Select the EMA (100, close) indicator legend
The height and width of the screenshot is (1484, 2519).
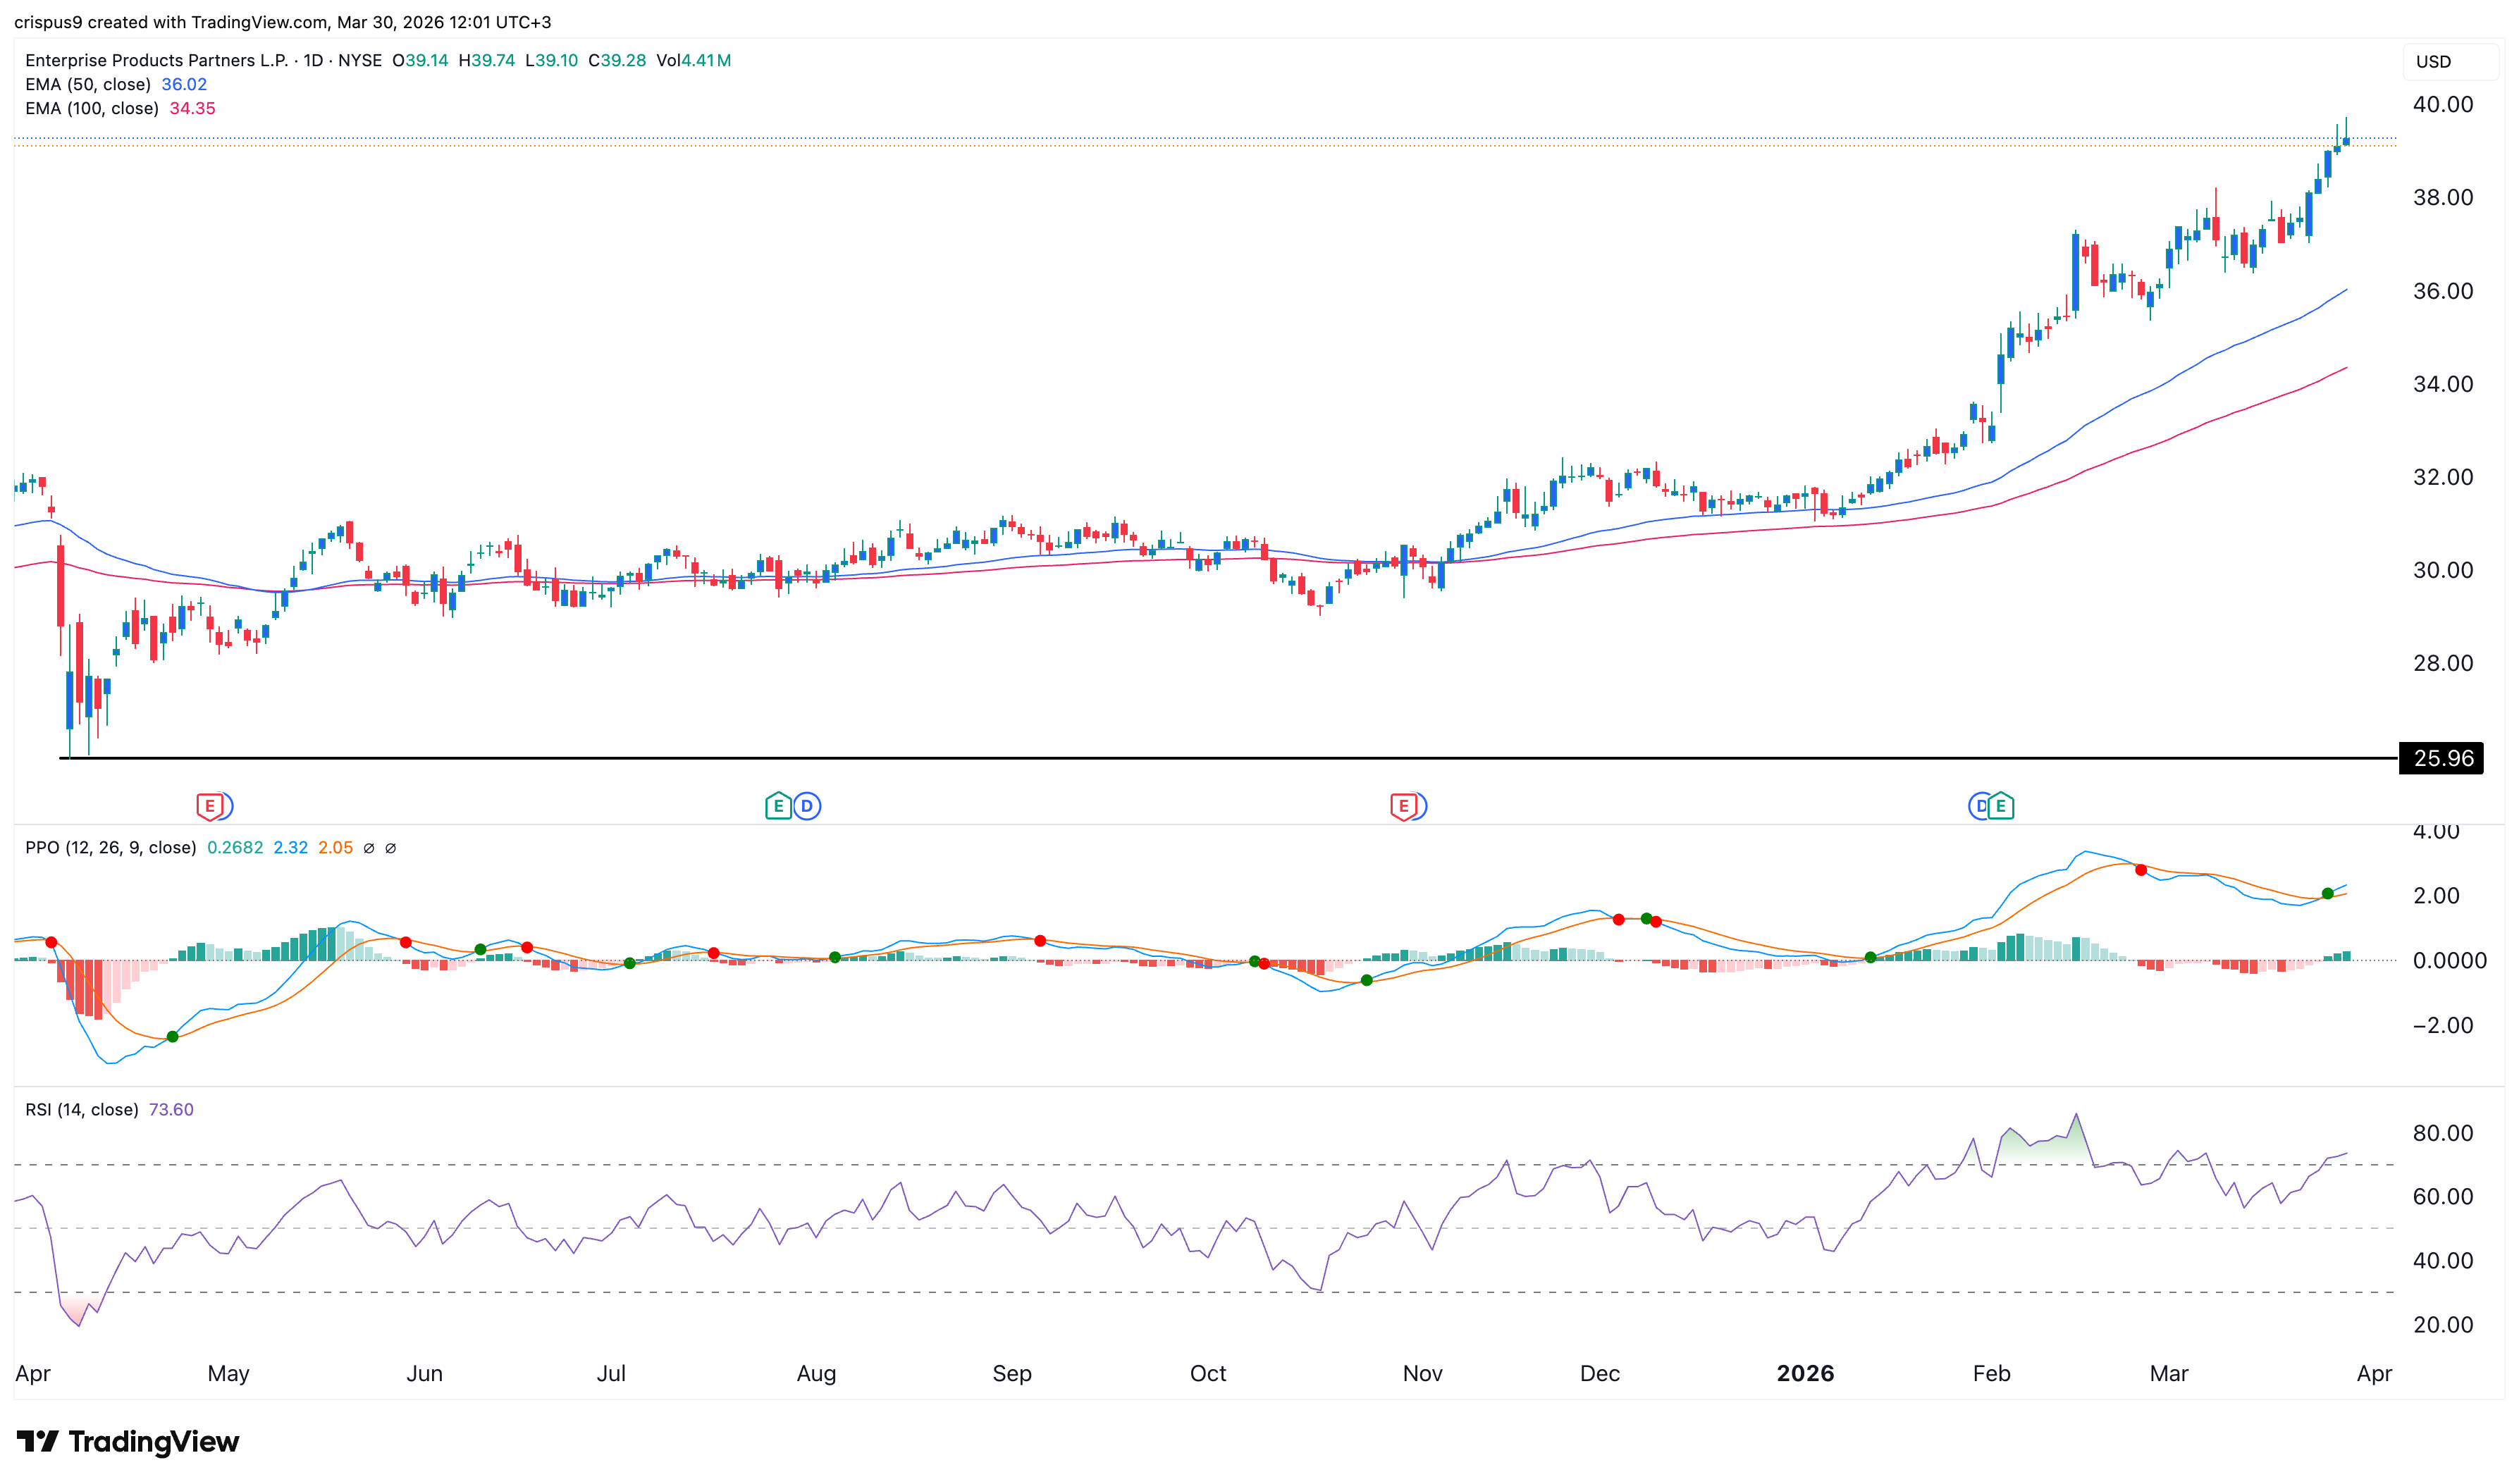pyautogui.click(x=92, y=109)
